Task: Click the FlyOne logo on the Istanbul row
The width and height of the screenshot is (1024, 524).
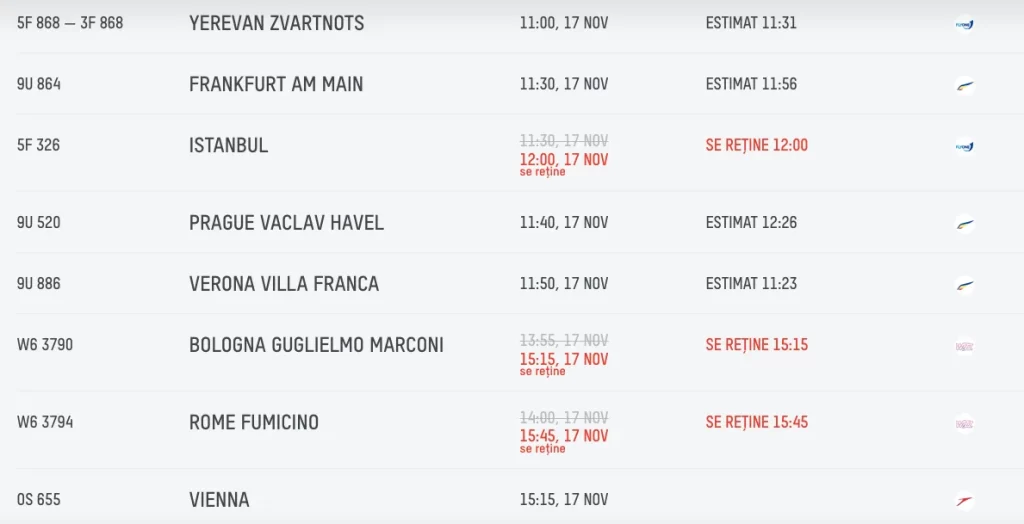Action: pos(964,146)
